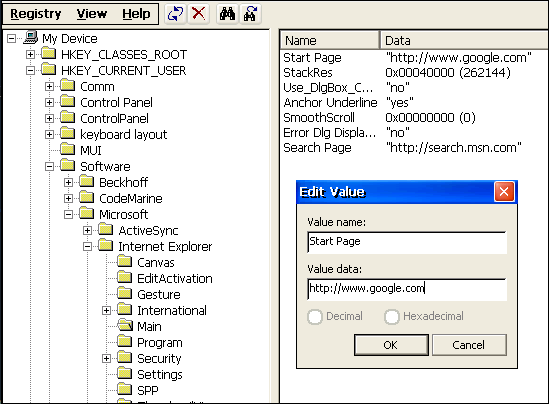Select the SPP tree item label
The height and width of the screenshot is (404, 549).
point(148,390)
